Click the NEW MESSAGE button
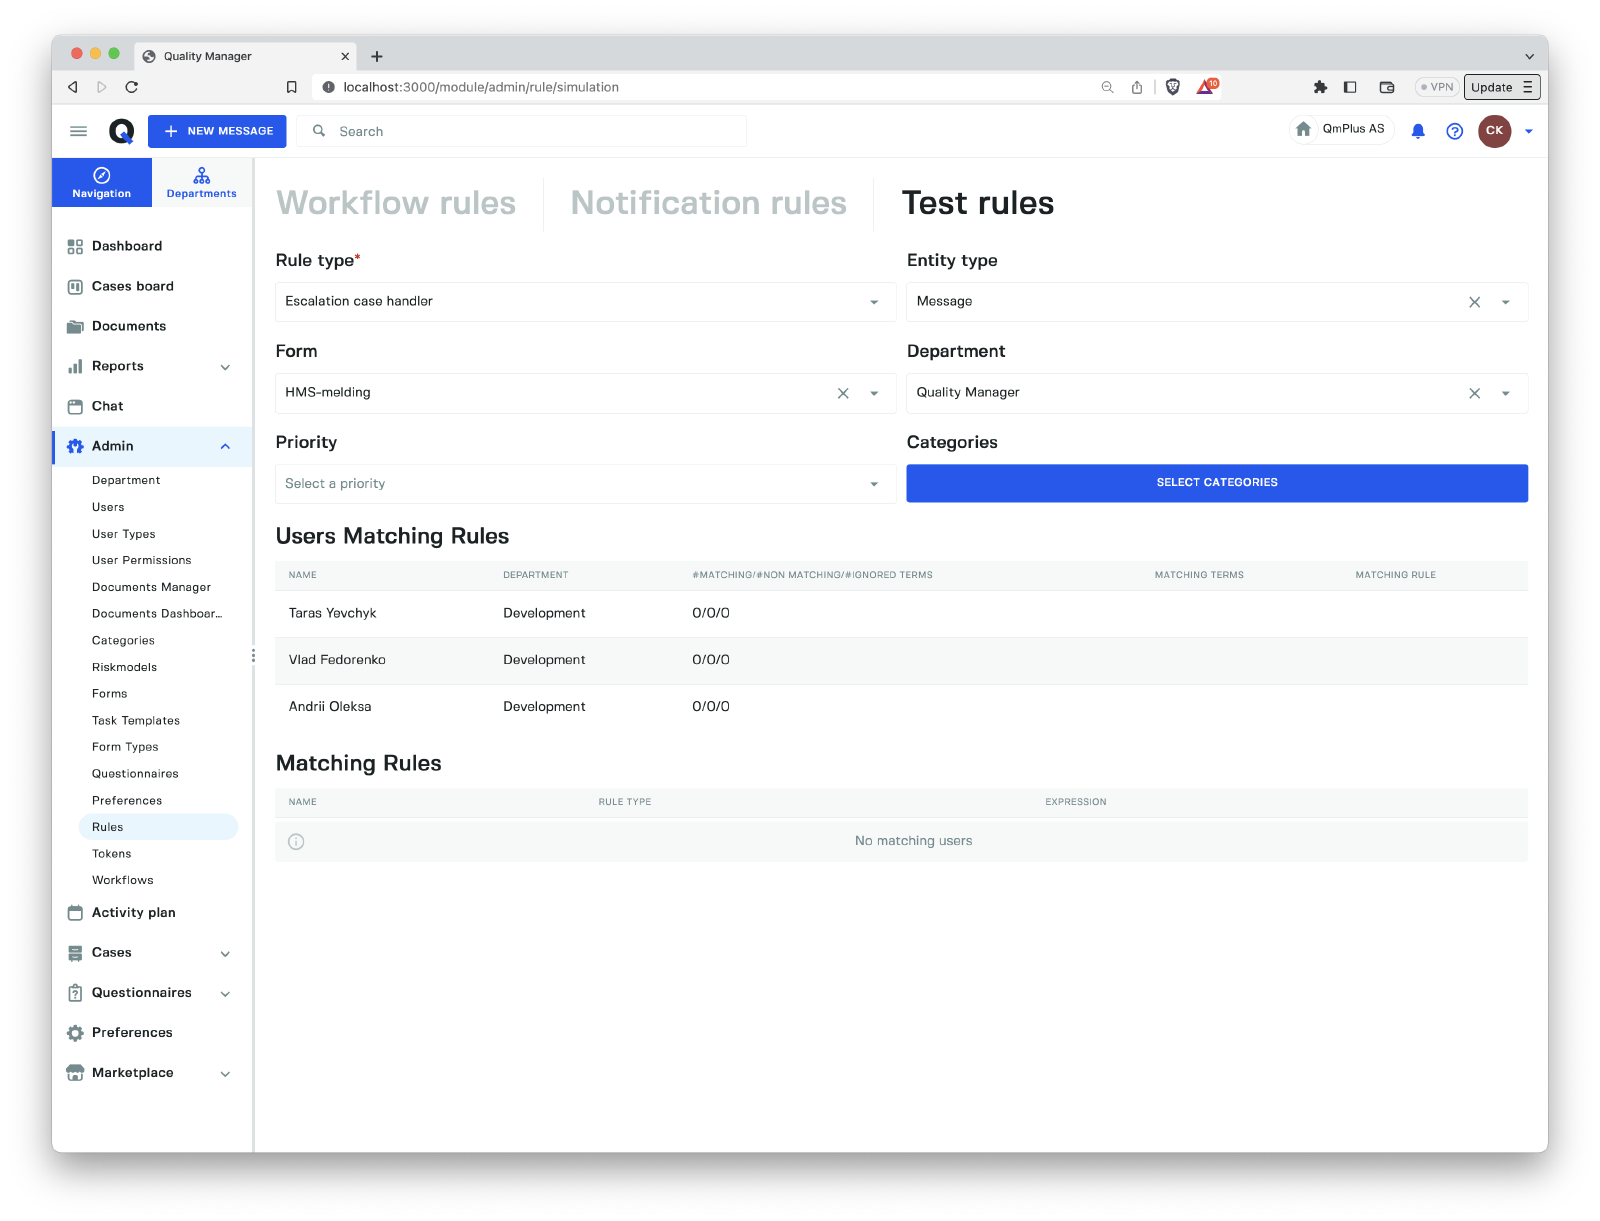Screen dimensions: 1600x1221 coord(217,131)
